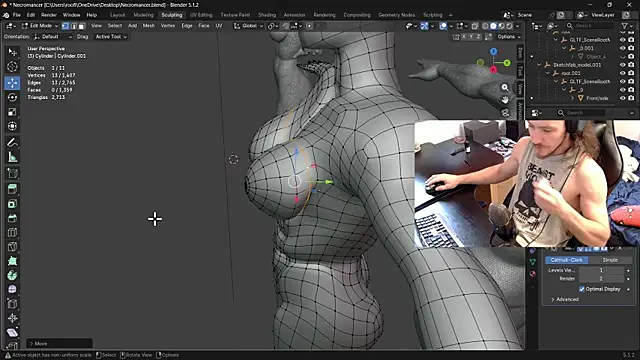The width and height of the screenshot is (640, 360).
Task: Select the Loop Cut tool
Action: (x=13, y=232)
